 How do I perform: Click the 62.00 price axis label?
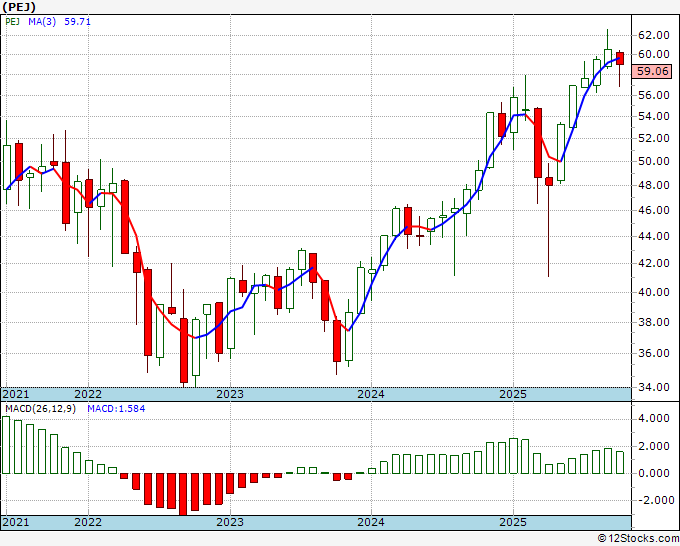tap(654, 35)
